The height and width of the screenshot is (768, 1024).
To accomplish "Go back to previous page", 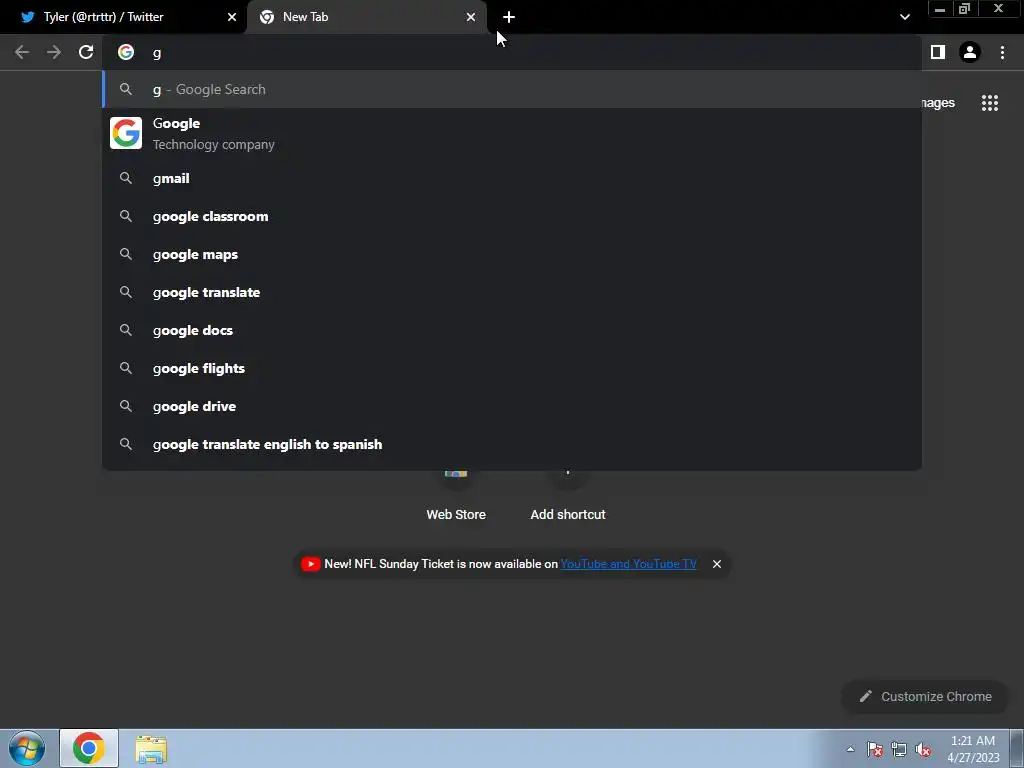I will click(x=22, y=52).
